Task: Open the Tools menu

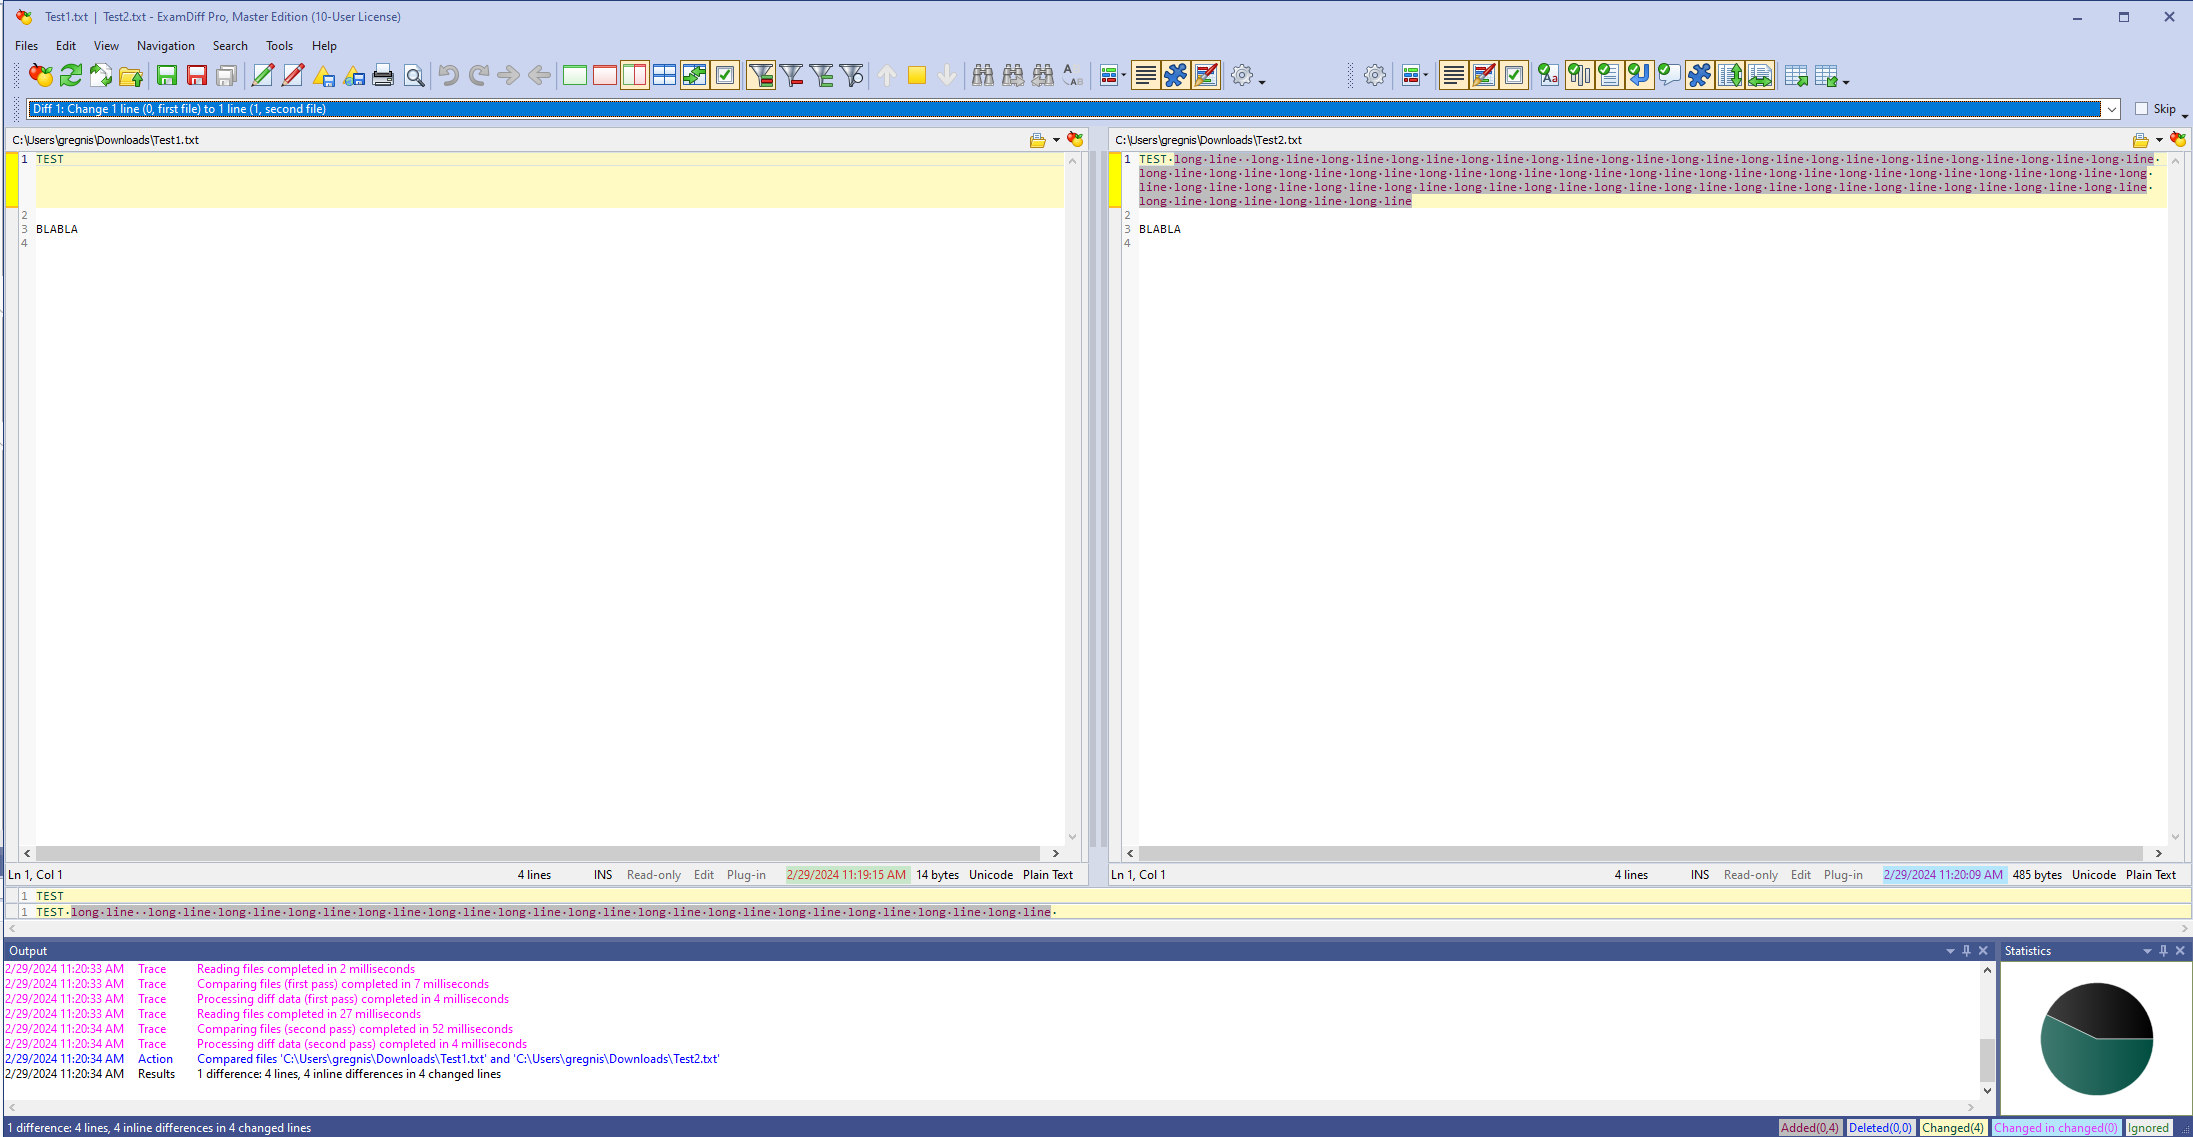Action: tap(279, 46)
